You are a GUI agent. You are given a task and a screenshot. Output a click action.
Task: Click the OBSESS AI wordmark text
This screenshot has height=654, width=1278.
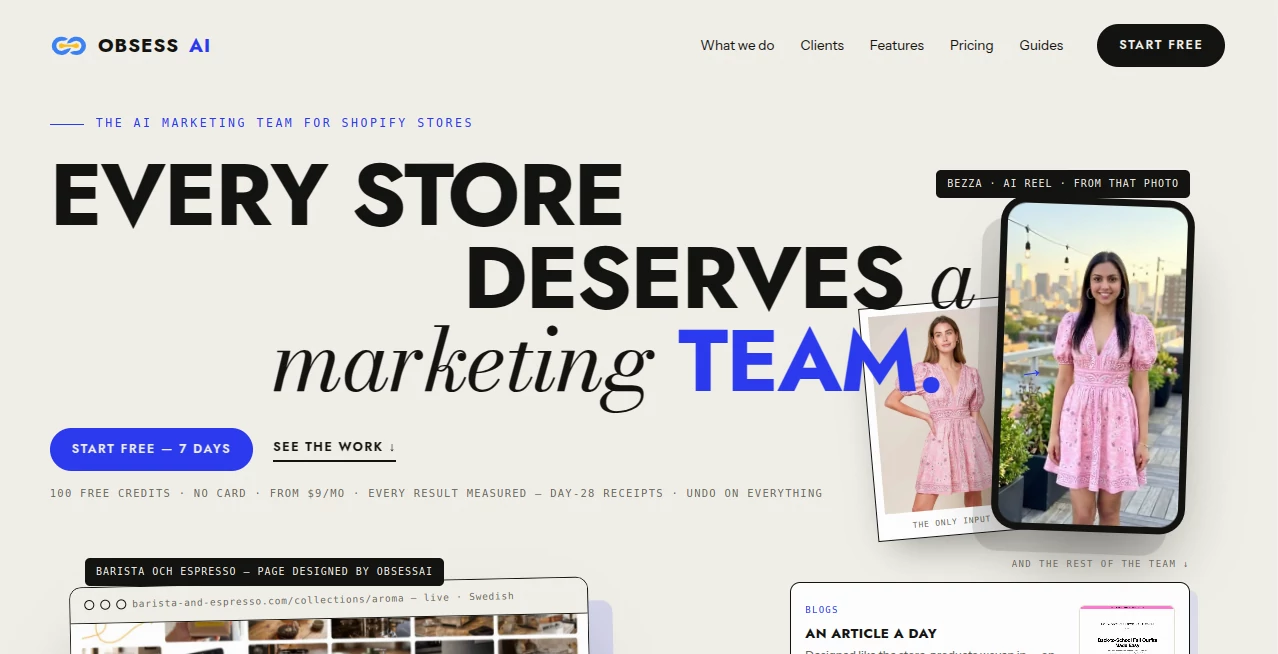tap(154, 46)
